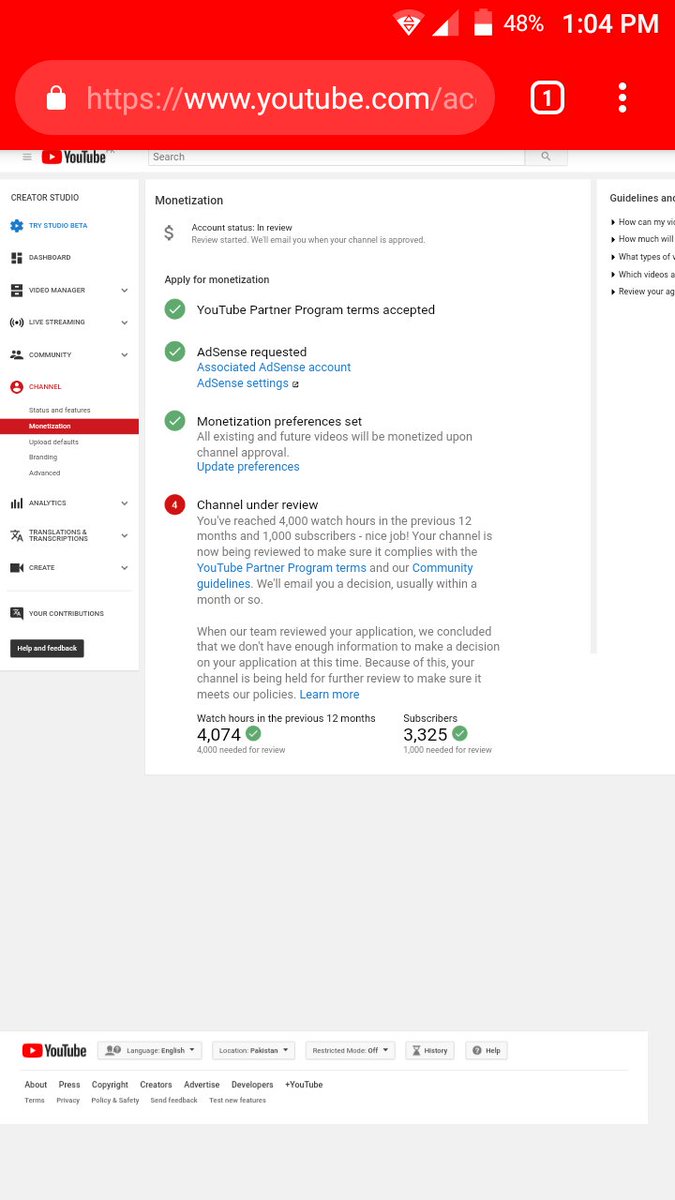Open the footer Test new features link
Screen dimensions: 675x1200
[237, 1101]
